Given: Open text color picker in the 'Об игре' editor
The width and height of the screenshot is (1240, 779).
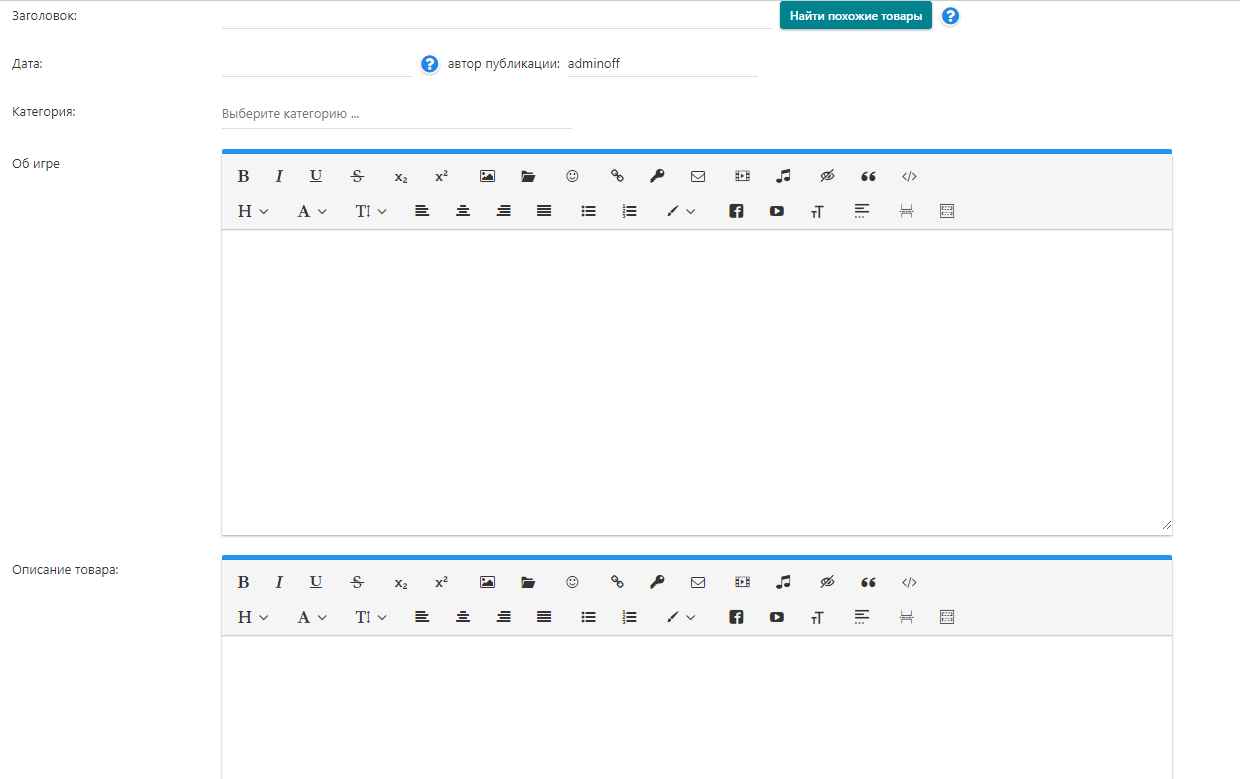Looking at the screenshot, I should [681, 211].
